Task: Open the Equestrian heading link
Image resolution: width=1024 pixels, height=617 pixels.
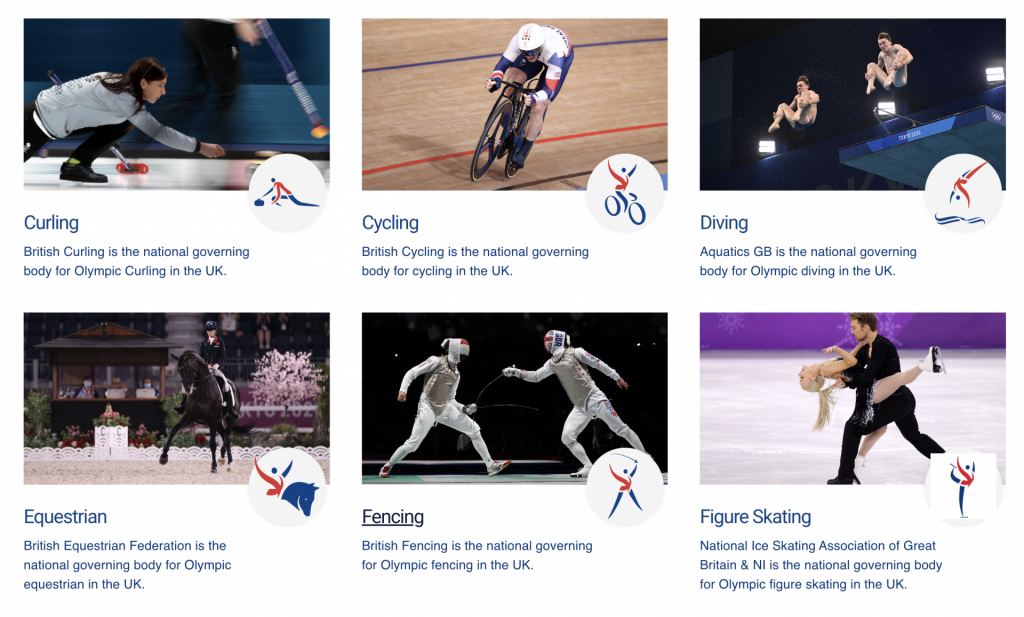Action: (65, 516)
